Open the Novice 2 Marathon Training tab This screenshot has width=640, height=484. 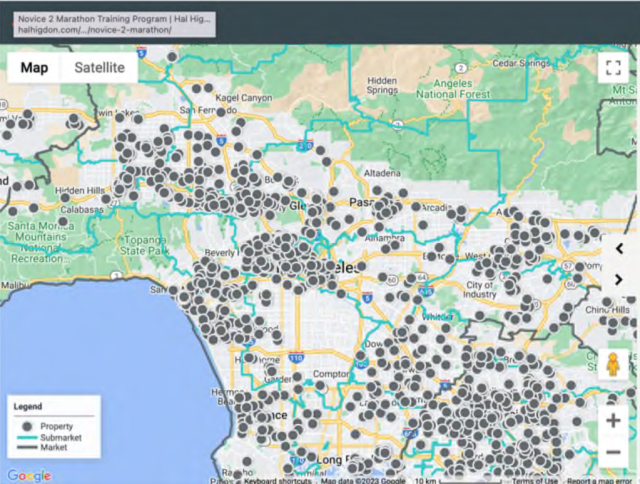pyautogui.click(x=108, y=22)
